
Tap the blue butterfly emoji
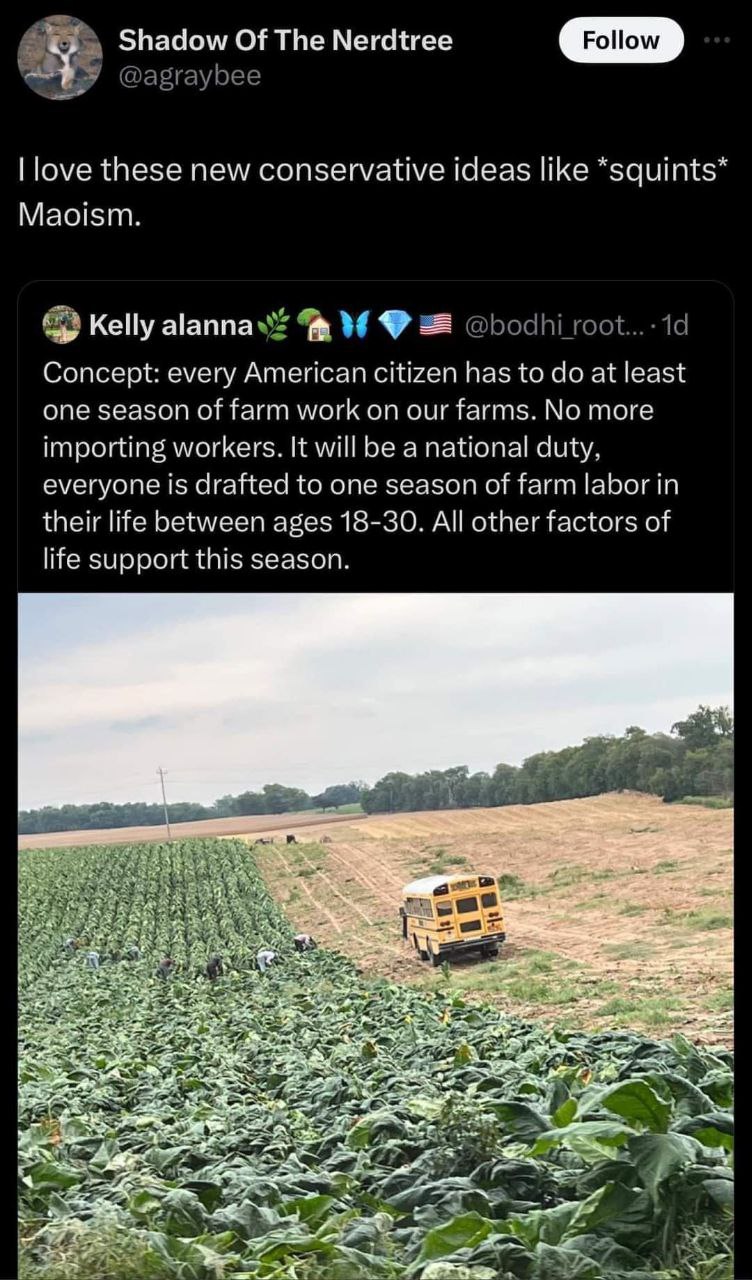pos(353,325)
